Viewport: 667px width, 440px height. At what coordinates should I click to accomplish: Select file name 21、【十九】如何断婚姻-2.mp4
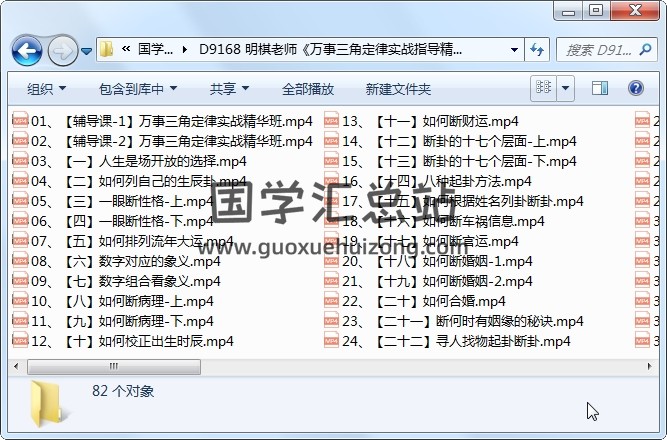click(437, 281)
